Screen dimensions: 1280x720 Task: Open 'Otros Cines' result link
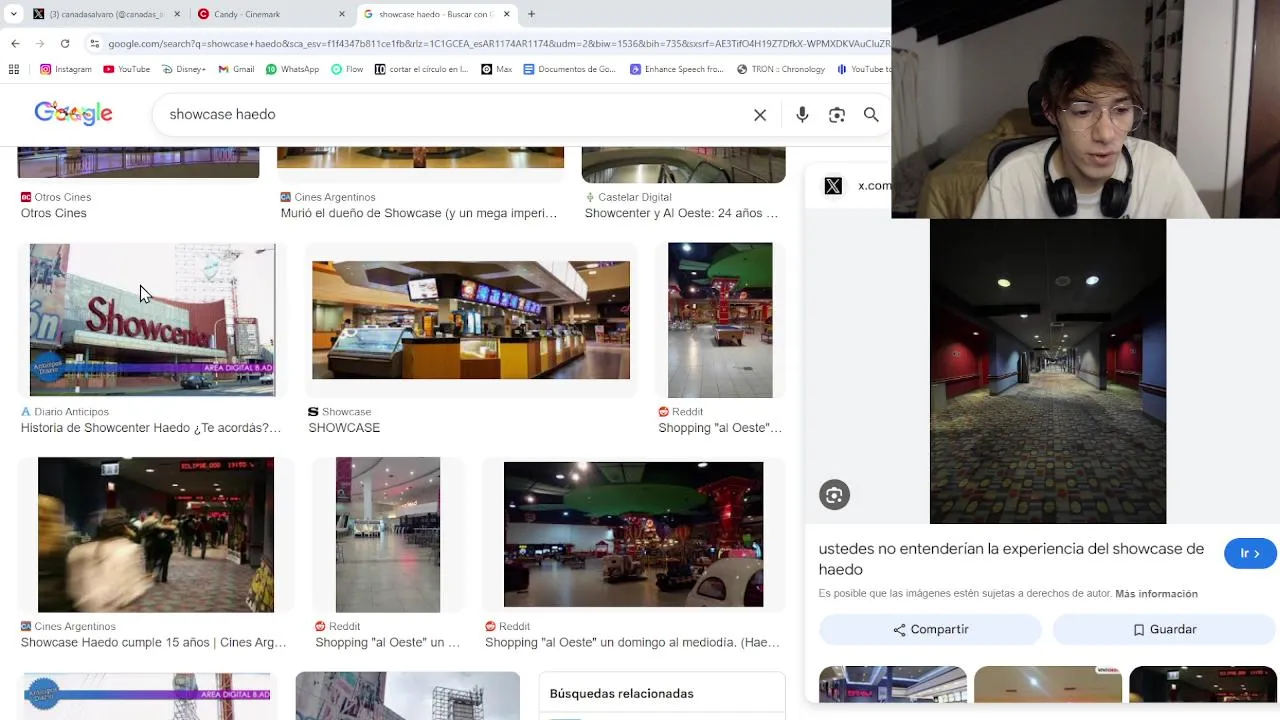54,213
